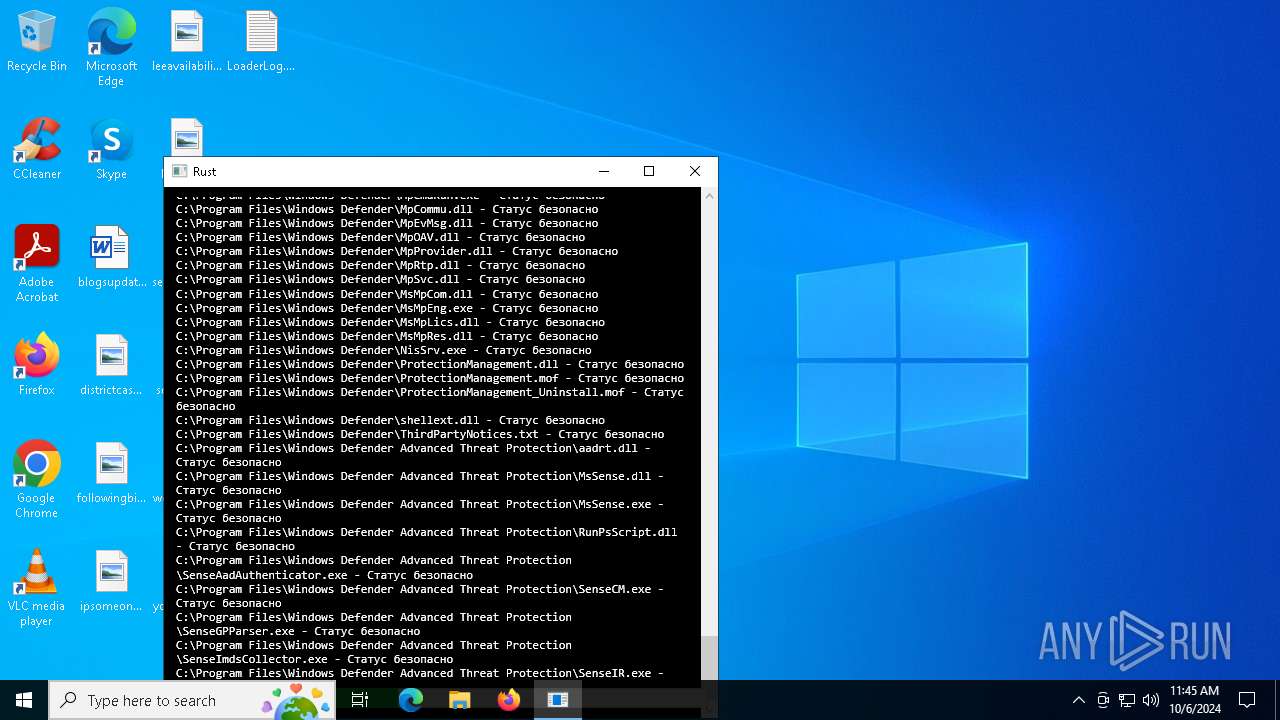This screenshot has width=1280, height=720.
Task: Select the followingbi... image file icon
Action: [111, 473]
